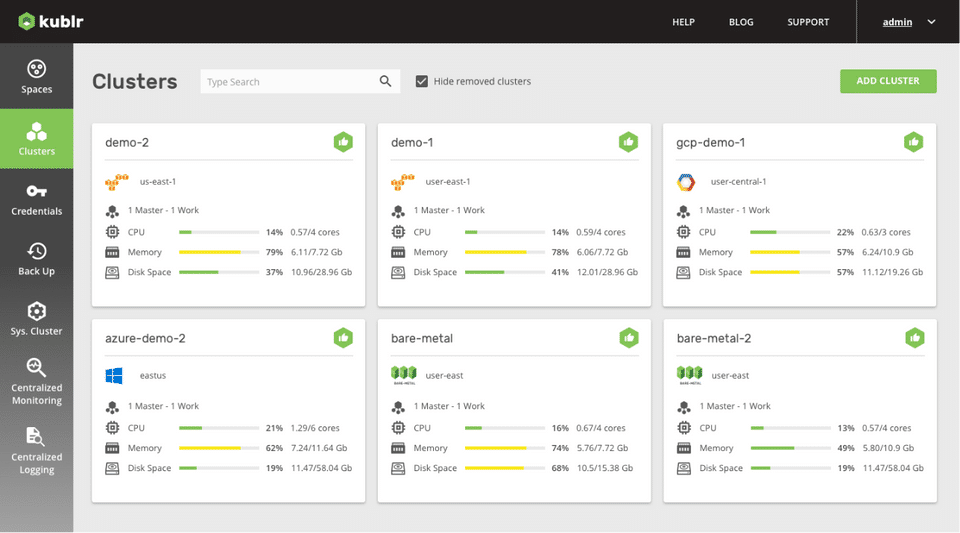This screenshot has height=533, width=960.
Task: Open the Spaces sidebar section
Action: pyautogui.click(x=37, y=77)
